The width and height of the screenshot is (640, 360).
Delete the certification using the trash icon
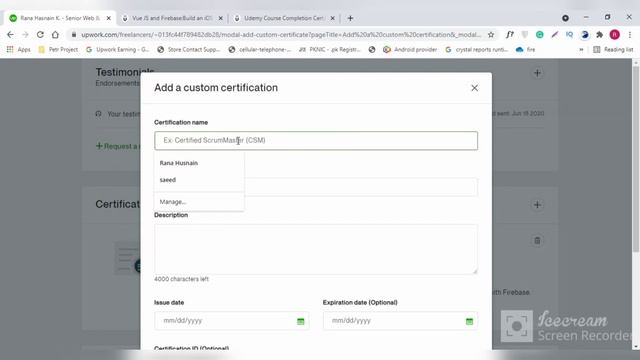click(x=537, y=240)
